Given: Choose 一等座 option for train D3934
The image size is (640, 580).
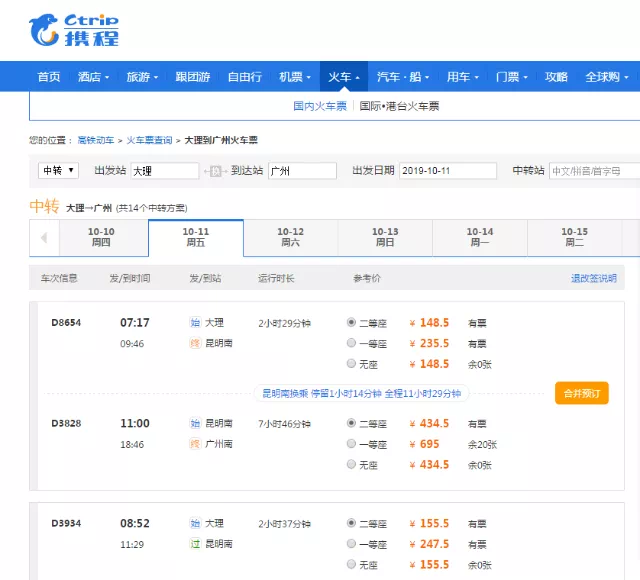Looking at the screenshot, I should pyautogui.click(x=351, y=544).
